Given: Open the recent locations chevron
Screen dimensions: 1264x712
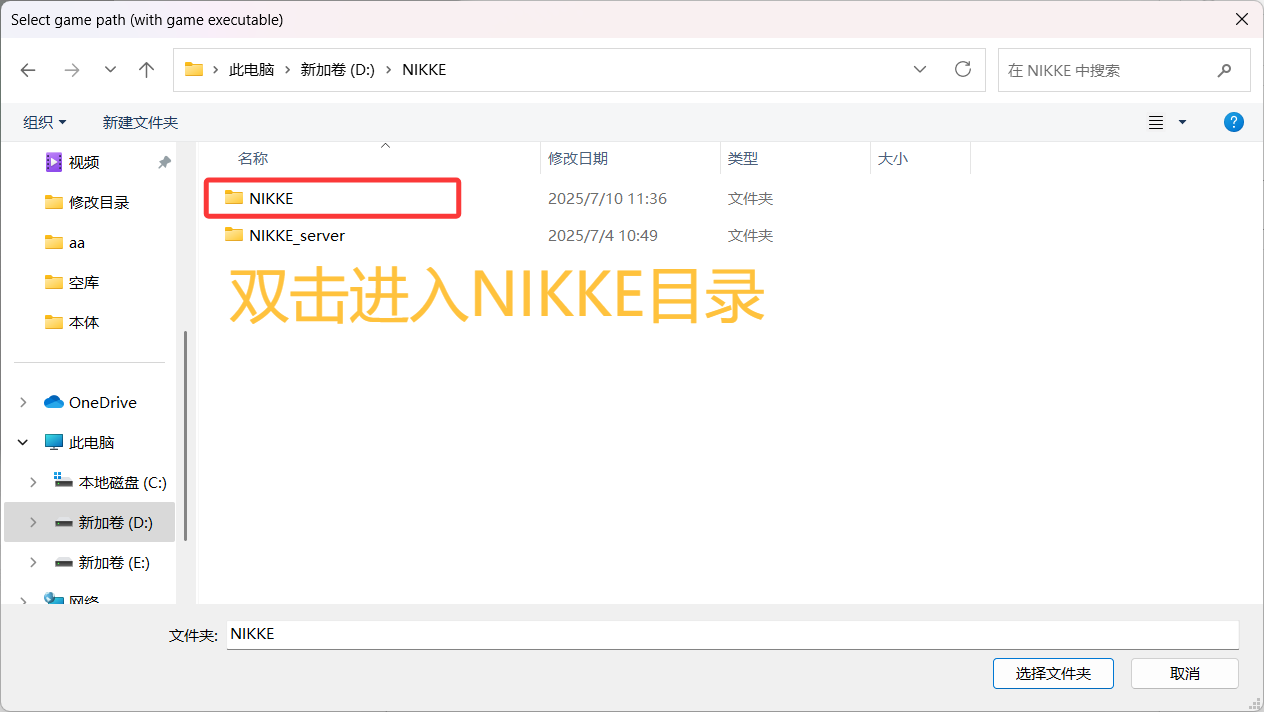Looking at the screenshot, I should point(110,70).
